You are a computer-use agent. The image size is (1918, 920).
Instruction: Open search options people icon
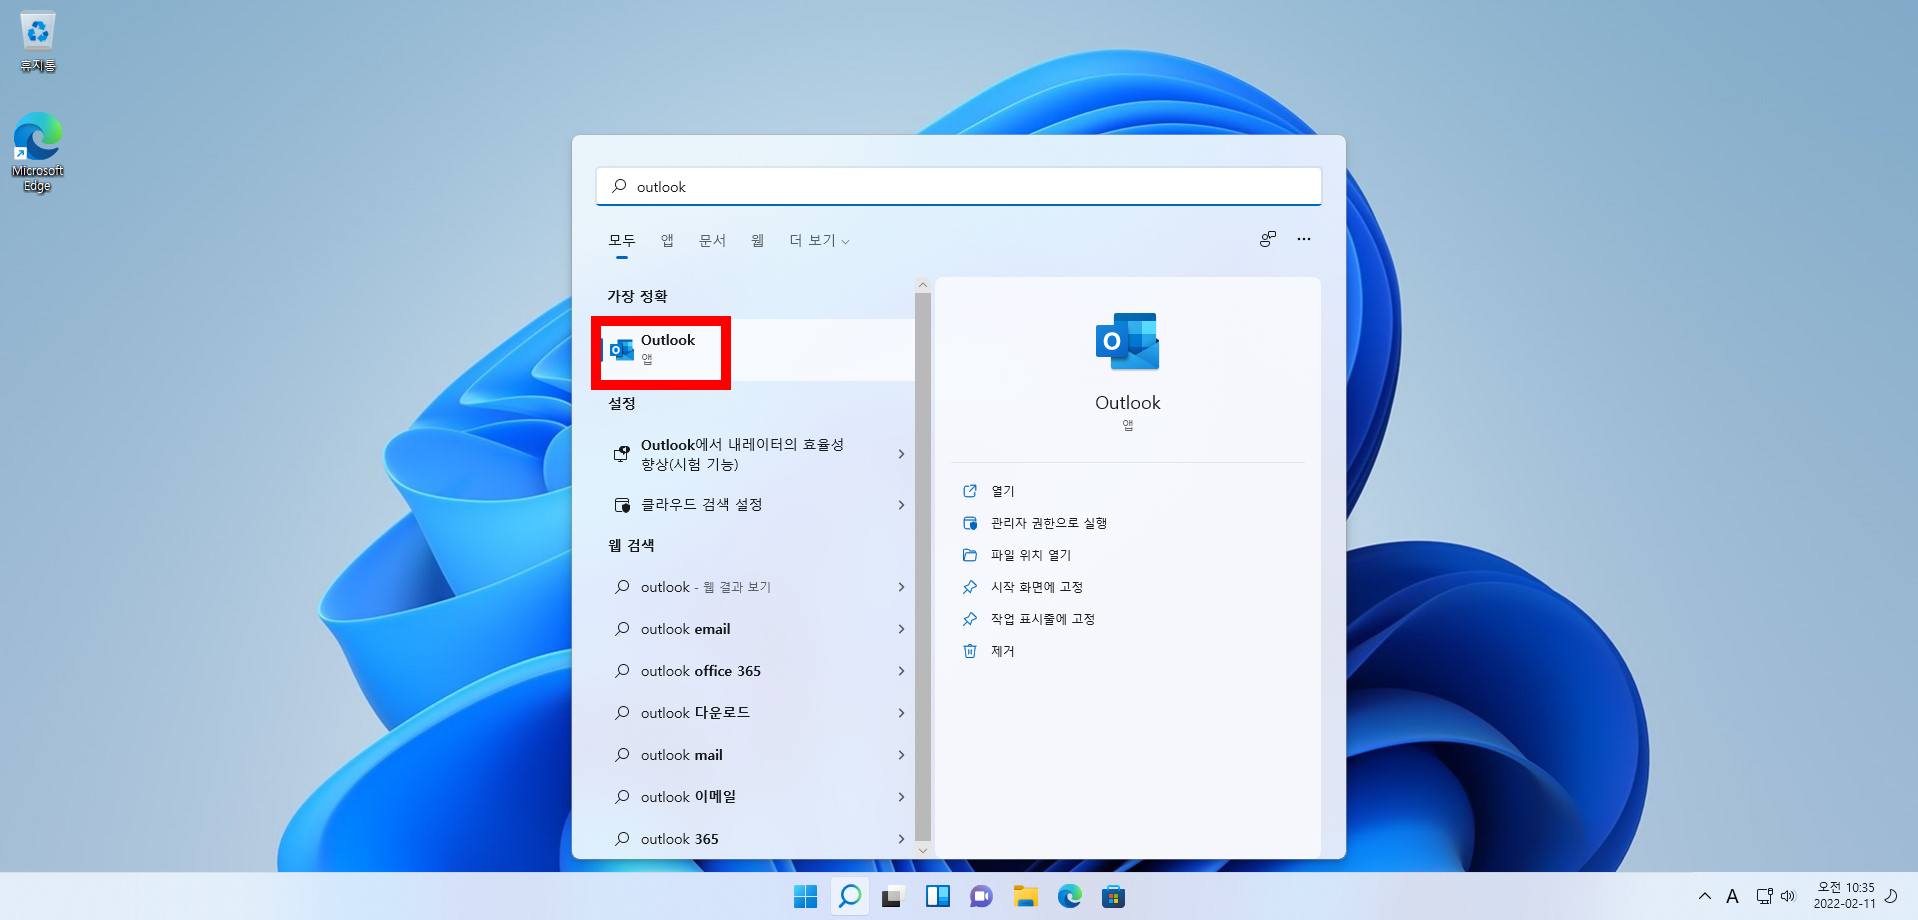click(x=1267, y=239)
